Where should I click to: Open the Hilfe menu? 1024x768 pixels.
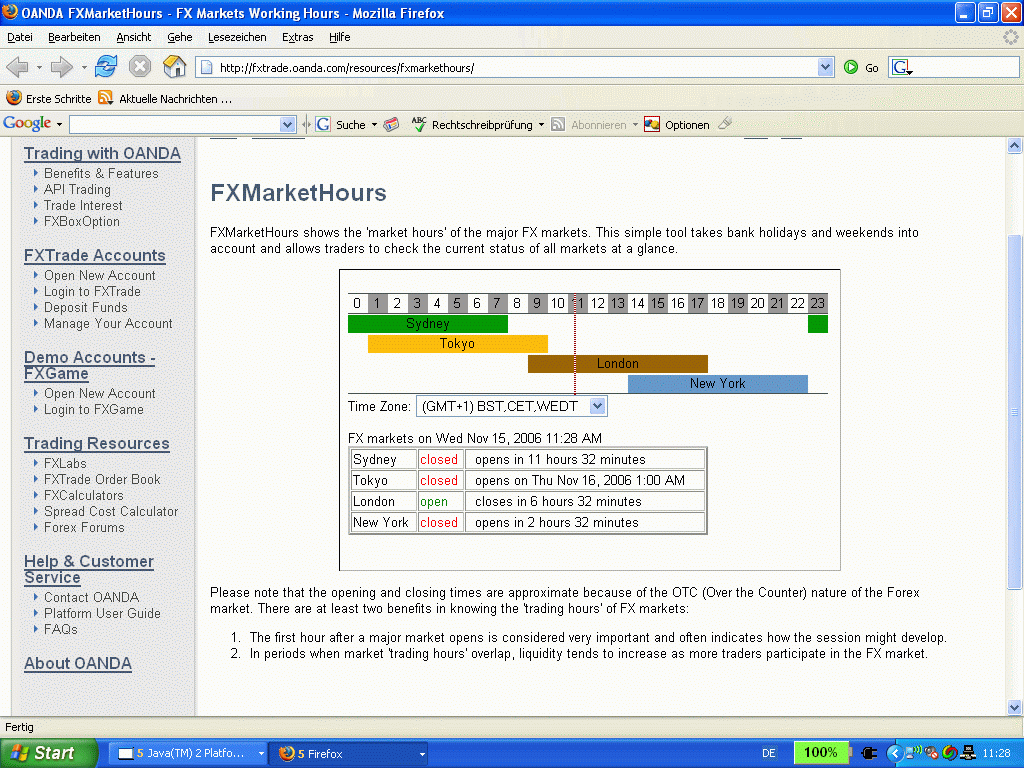(x=340, y=37)
